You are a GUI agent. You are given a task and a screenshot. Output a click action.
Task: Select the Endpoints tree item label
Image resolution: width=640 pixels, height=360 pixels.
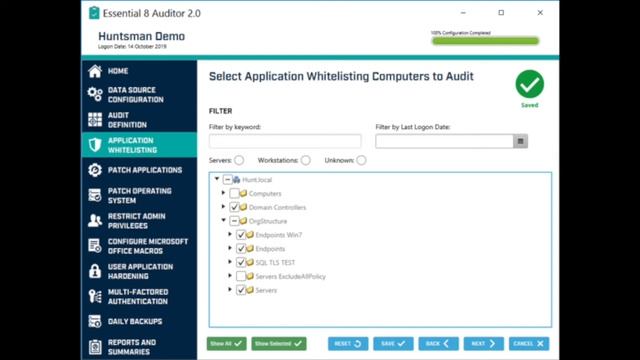tap(270, 249)
